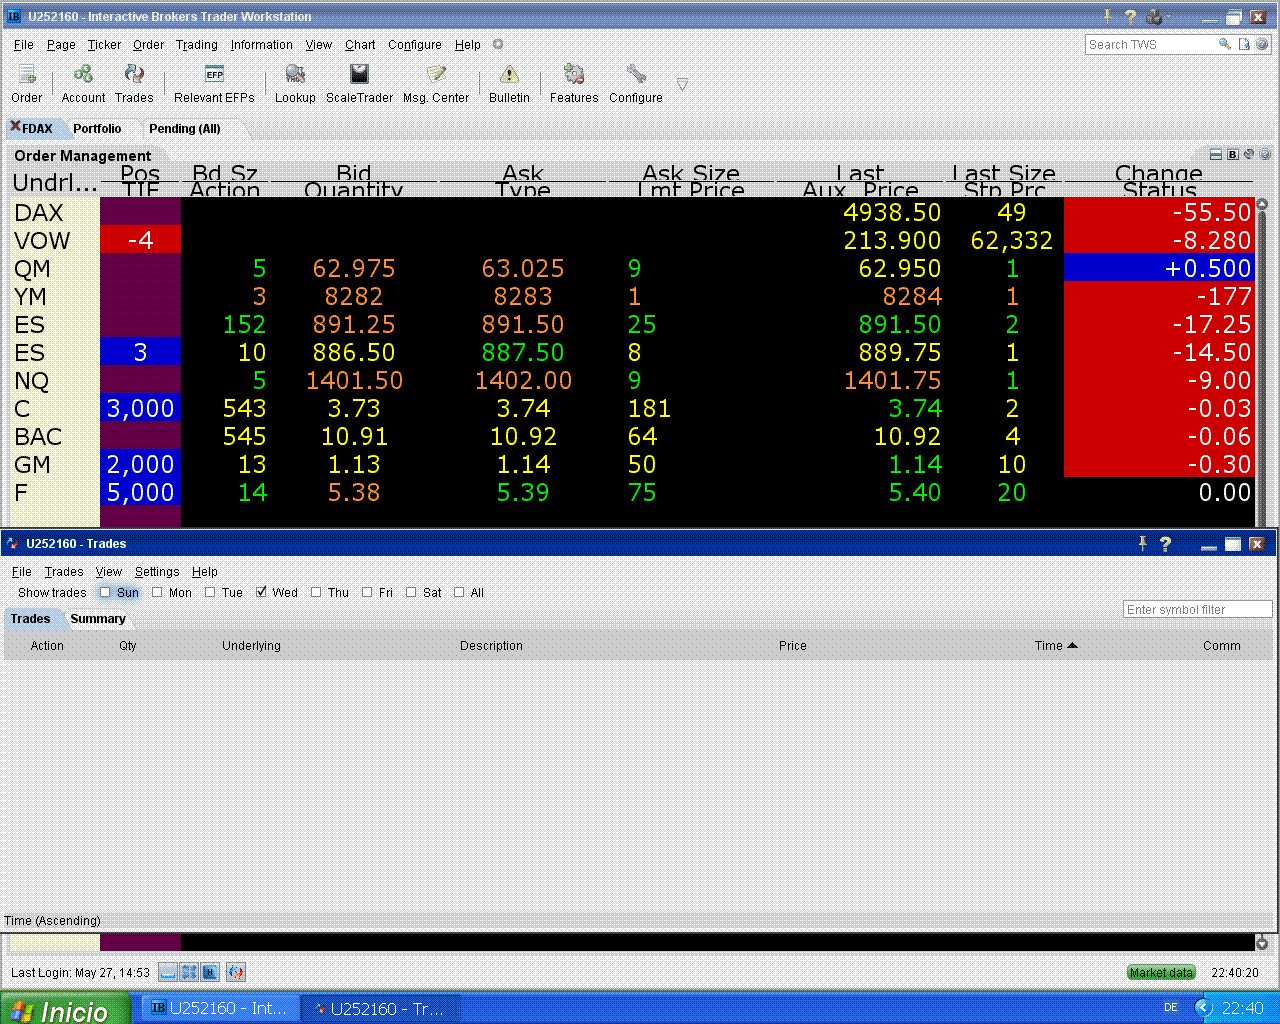Click the colorful round icon in status bar

[x=236, y=972]
